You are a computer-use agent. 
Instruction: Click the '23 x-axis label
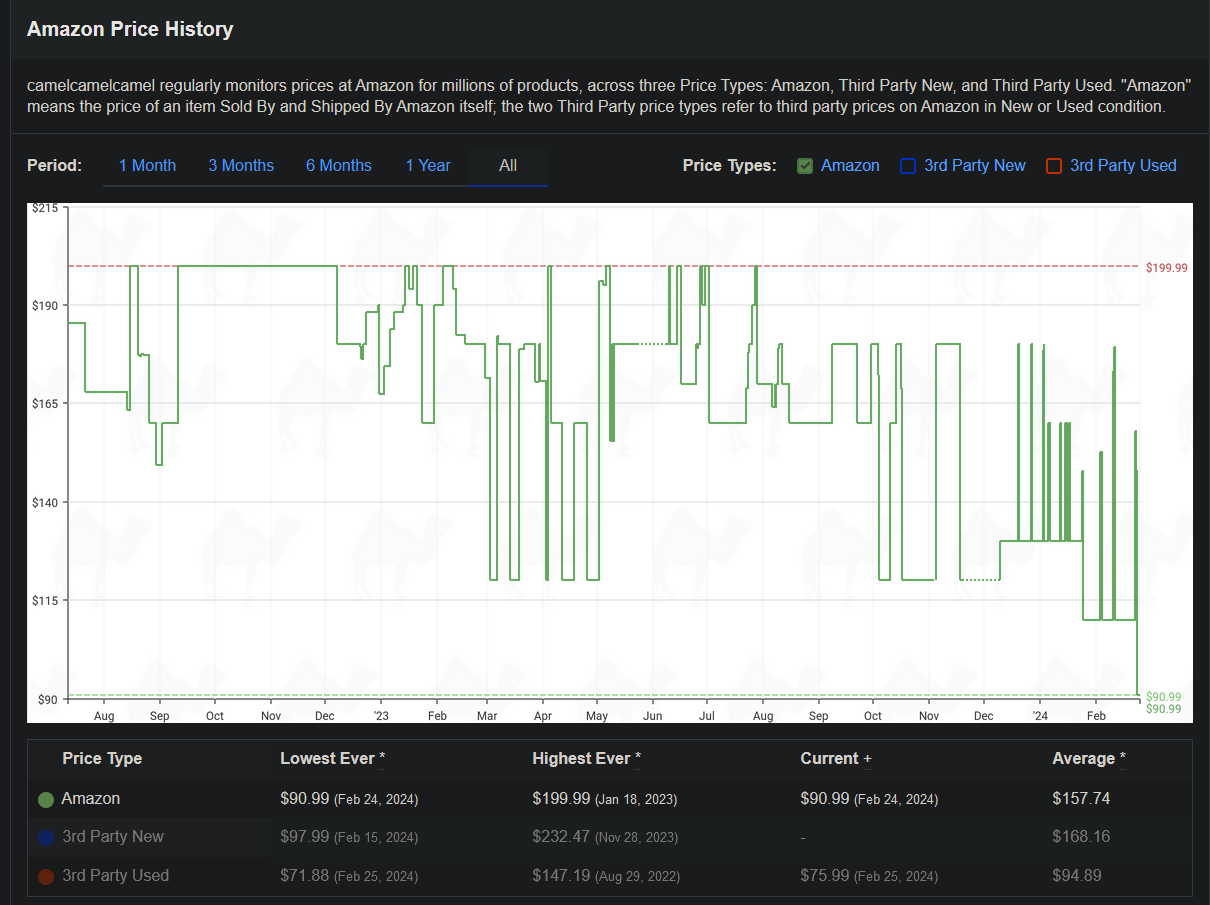click(x=381, y=716)
